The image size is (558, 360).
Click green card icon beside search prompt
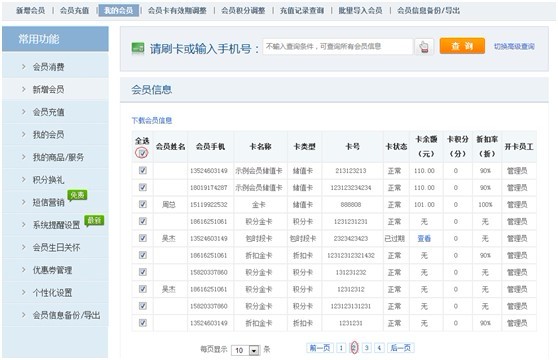(x=138, y=48)
